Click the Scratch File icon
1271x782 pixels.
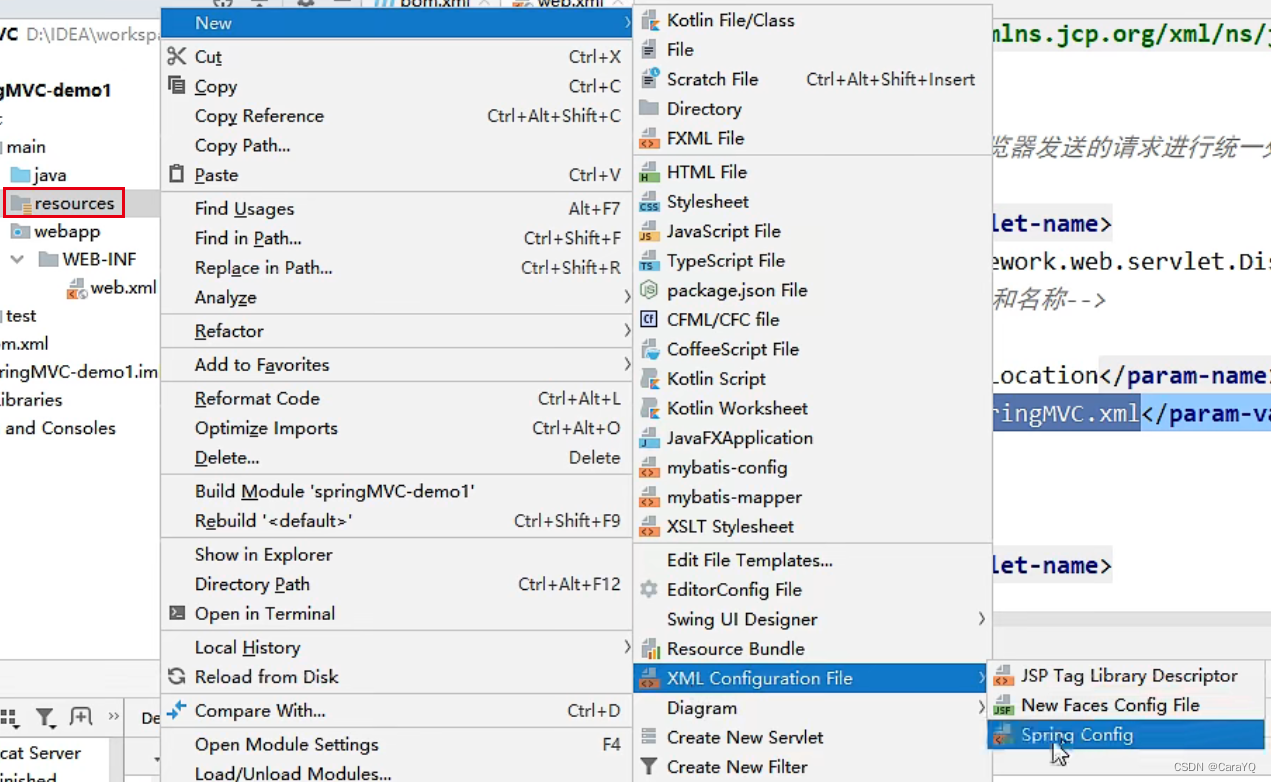650,79
